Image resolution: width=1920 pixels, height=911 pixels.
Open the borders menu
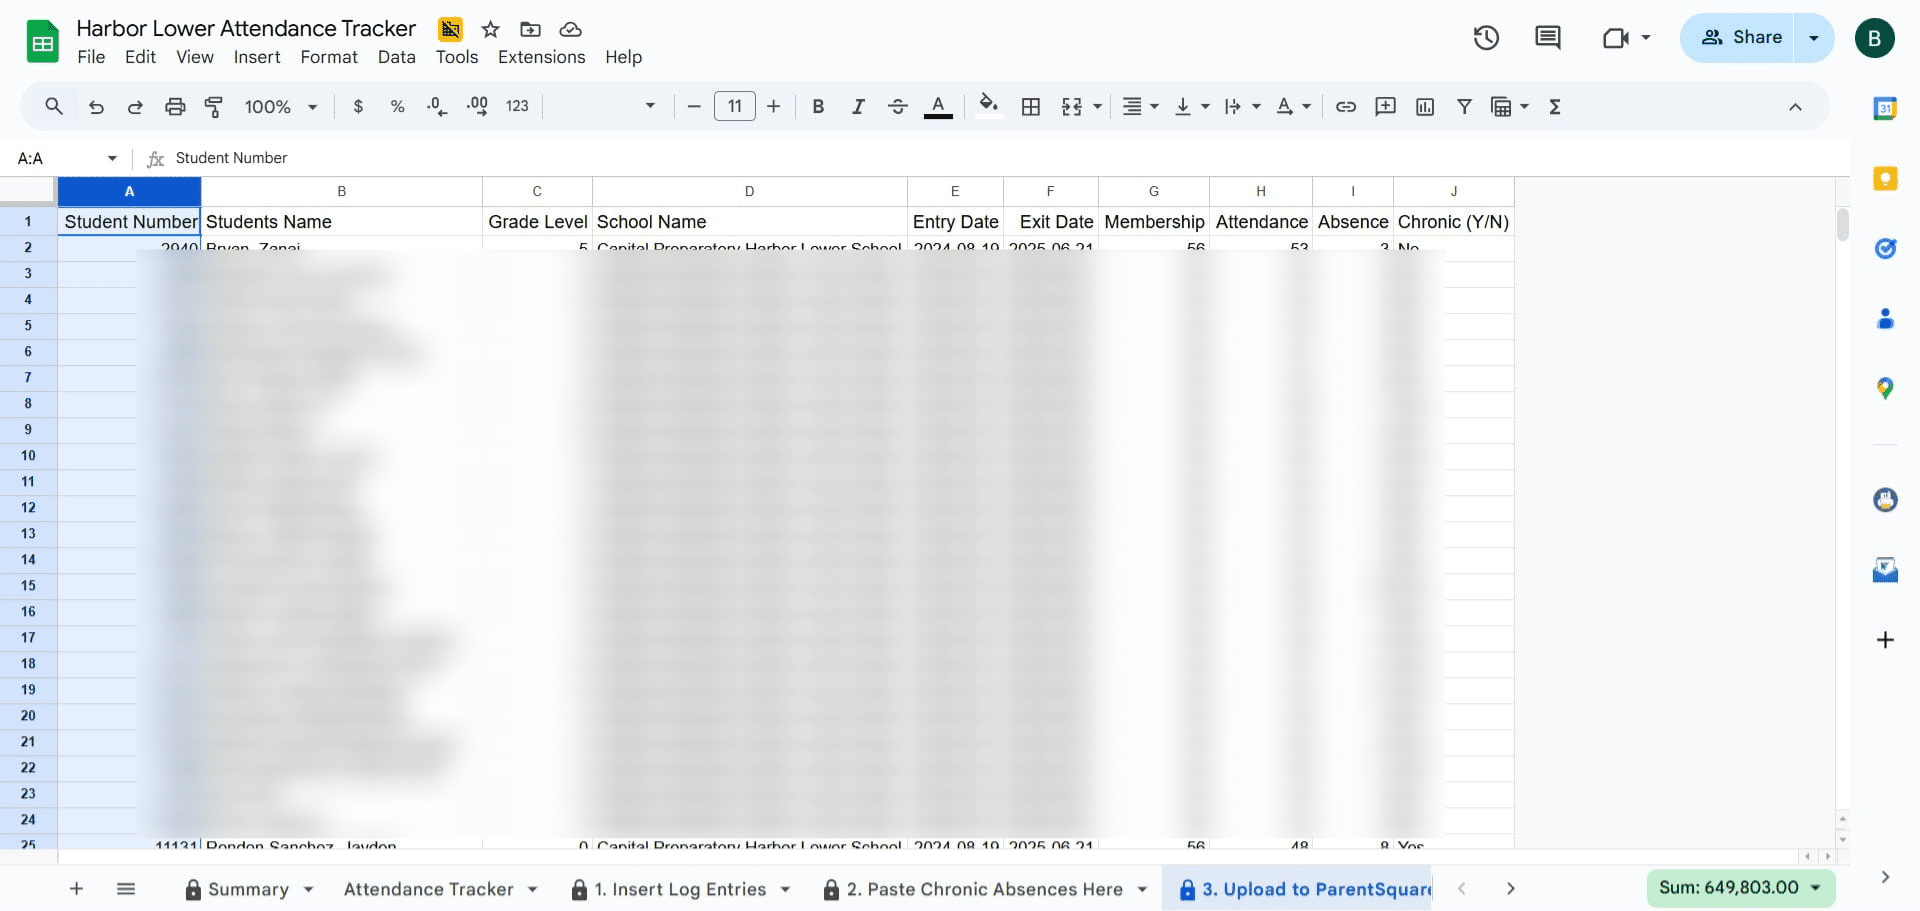1031,106
